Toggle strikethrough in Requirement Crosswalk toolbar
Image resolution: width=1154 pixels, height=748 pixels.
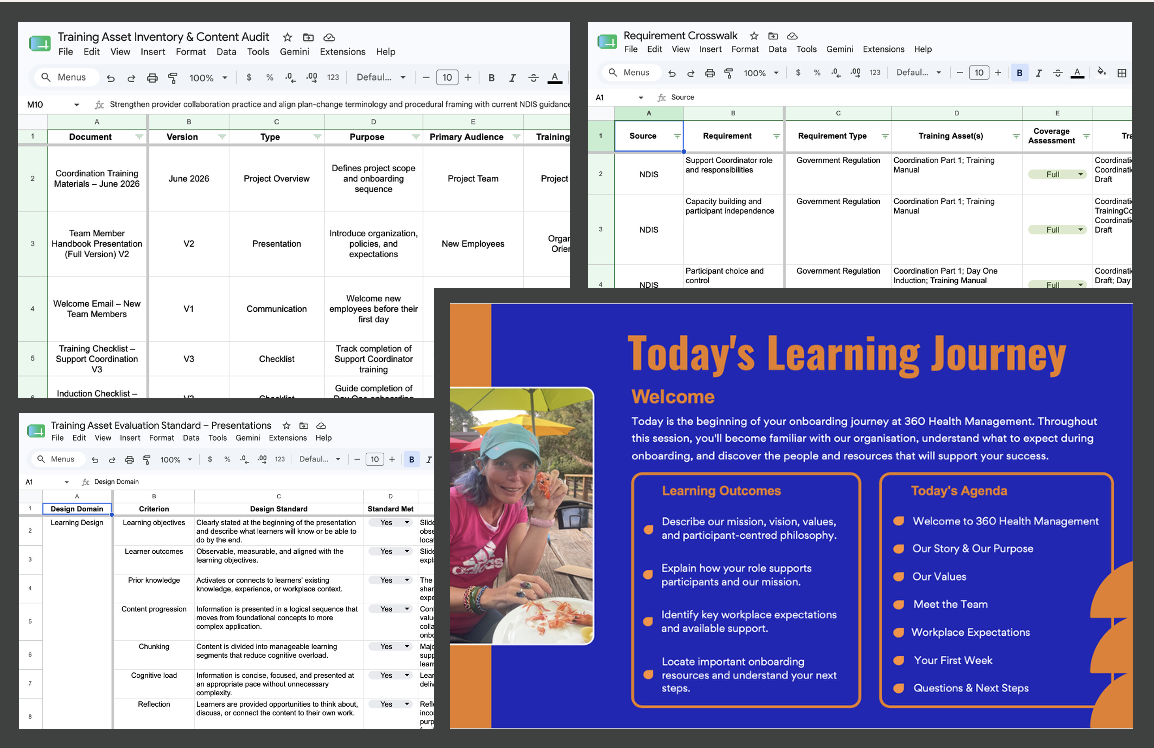[1058, 73]
